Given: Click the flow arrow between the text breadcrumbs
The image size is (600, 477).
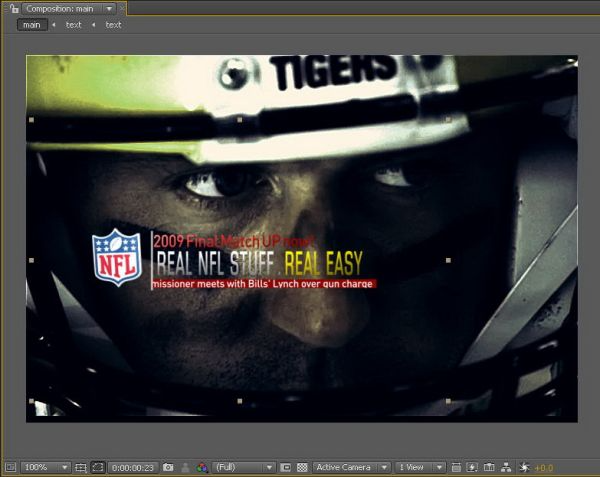Looking at the screenshot, I should (x=94, y=25).
